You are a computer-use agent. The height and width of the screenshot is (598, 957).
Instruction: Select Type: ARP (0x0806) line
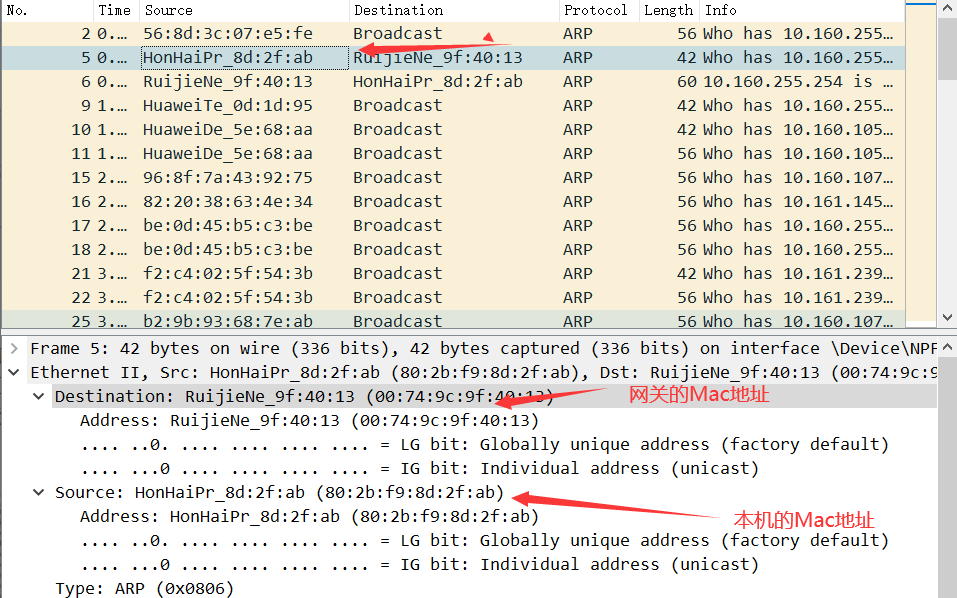click(x=145, y=588)
